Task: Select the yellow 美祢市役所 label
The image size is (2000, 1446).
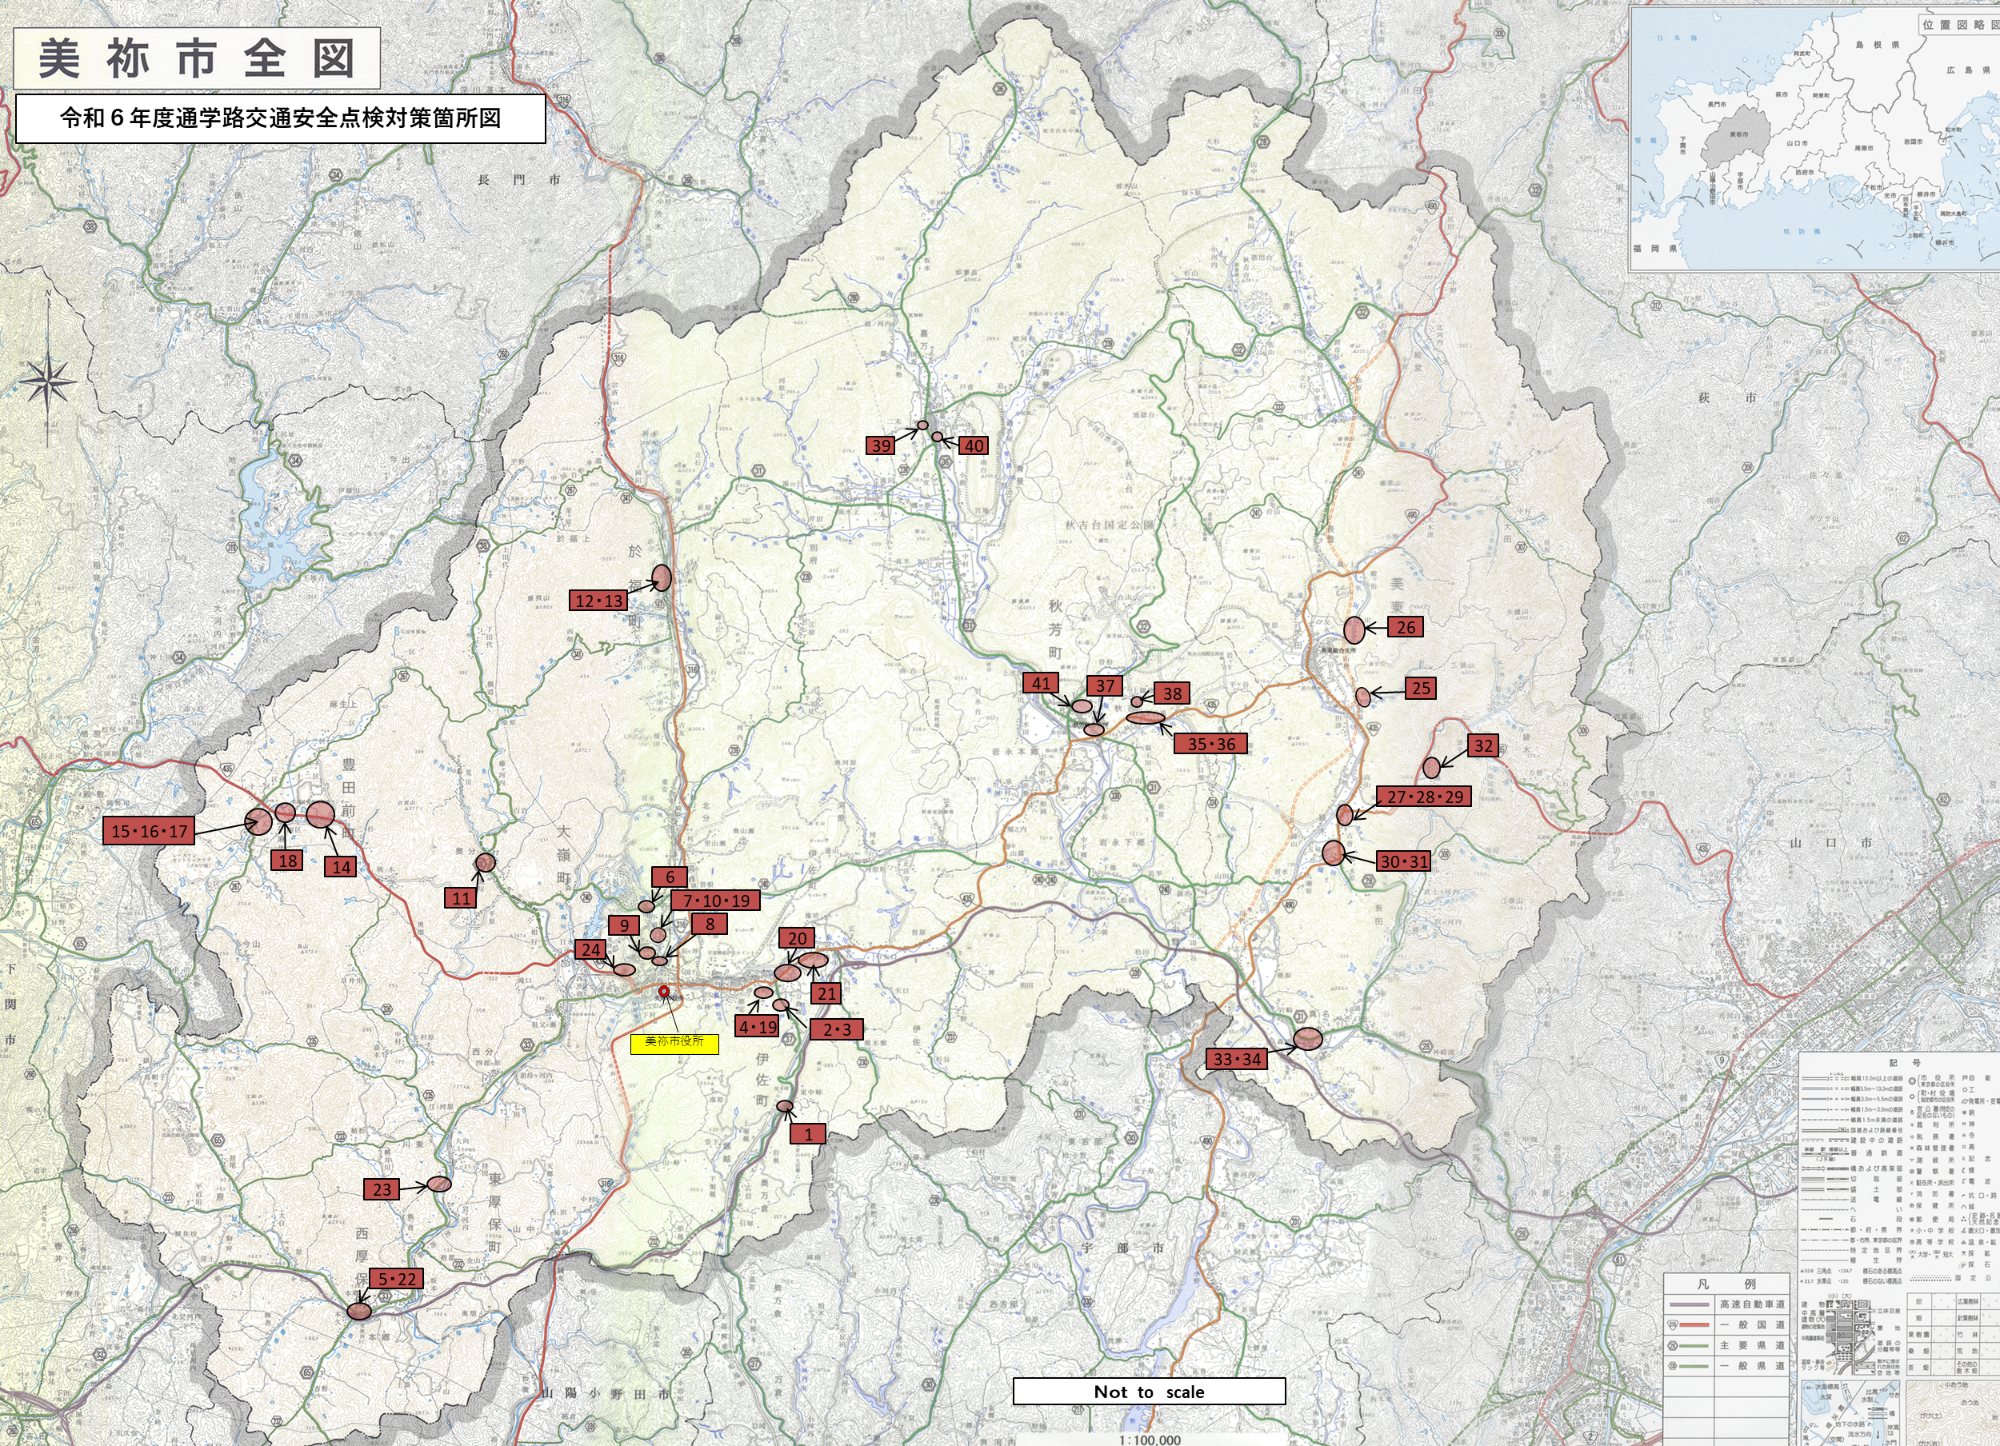Action: (x=674, y=1043)
